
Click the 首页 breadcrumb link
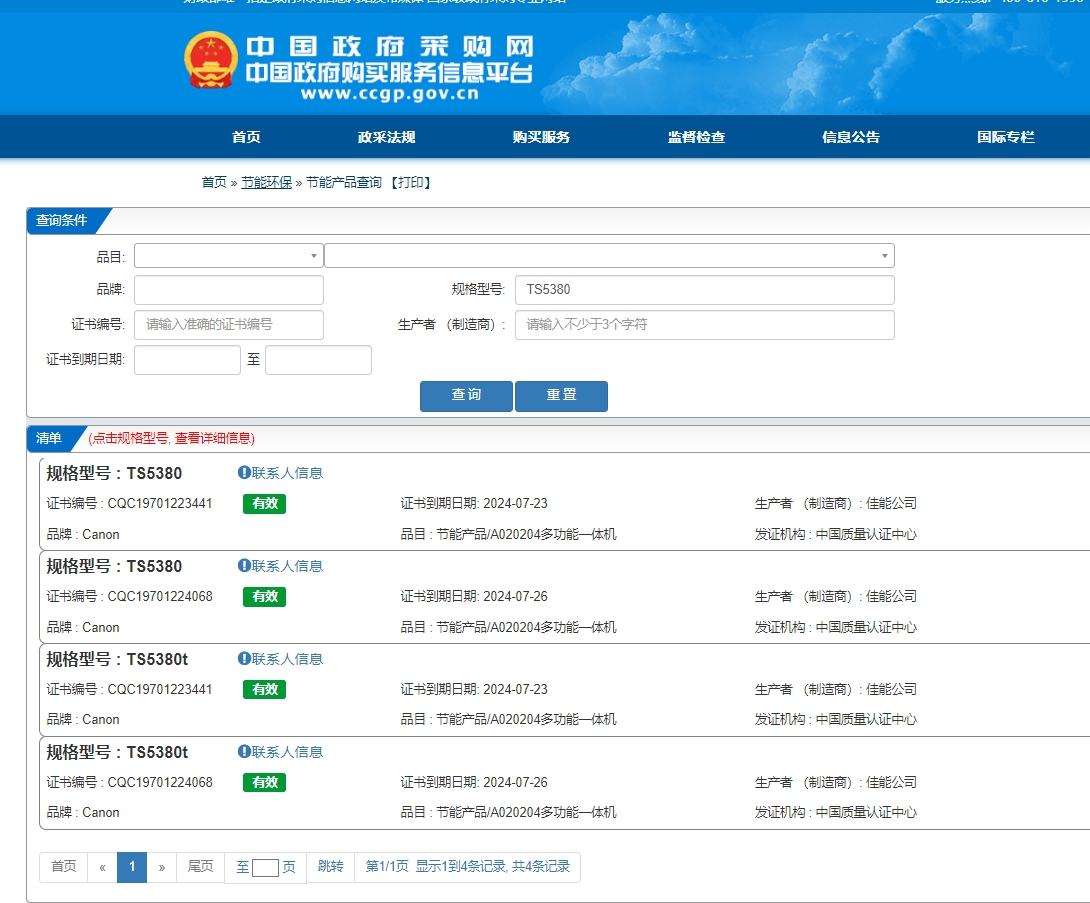(214, 182)
